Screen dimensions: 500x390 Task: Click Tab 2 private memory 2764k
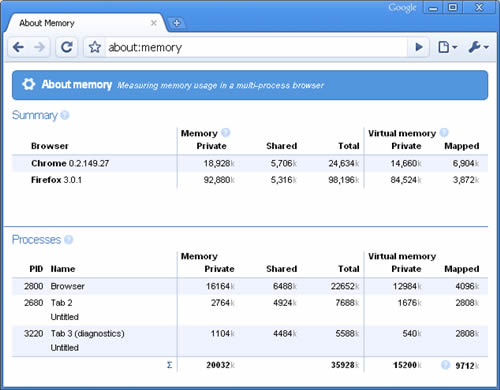[x=223, y=303]
